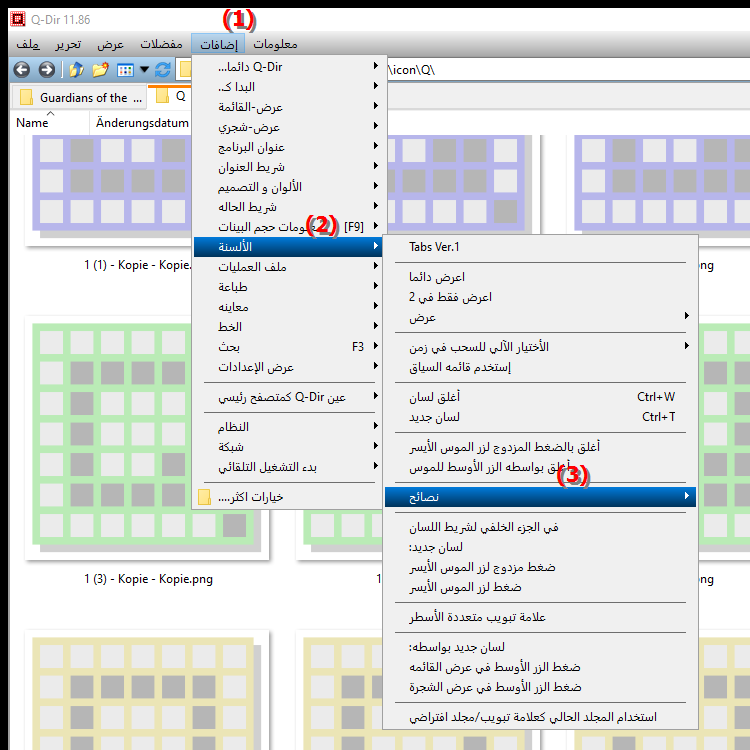Toggle the اعرض دائما option
The image size is (750, 750).
540,277
